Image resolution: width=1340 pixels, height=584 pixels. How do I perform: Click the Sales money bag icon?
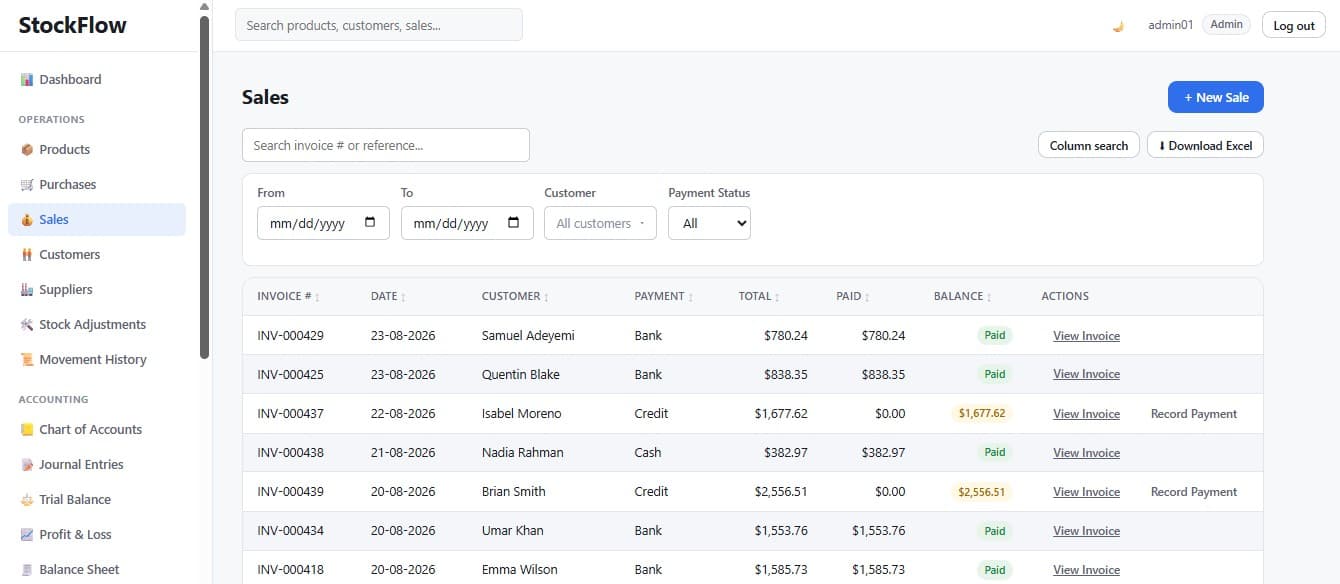click(27, 220)
